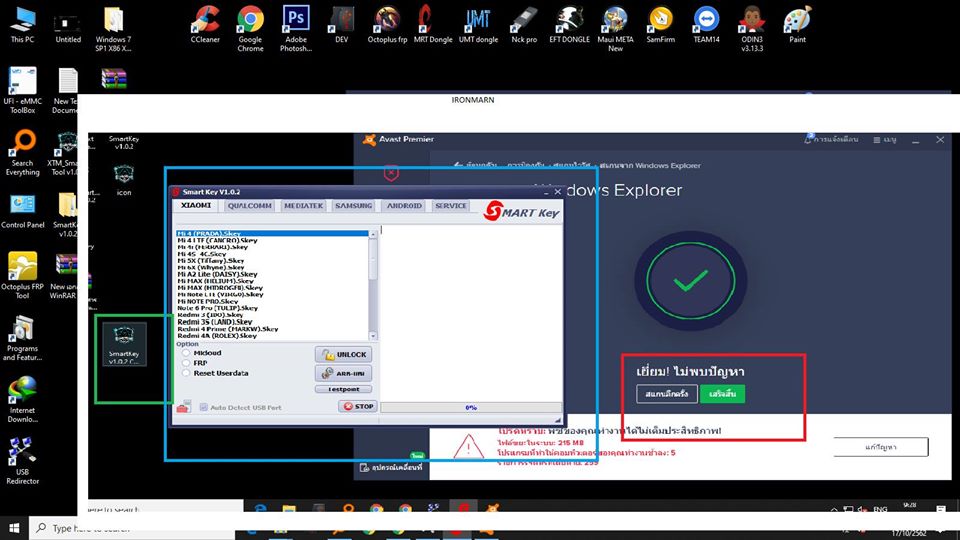The image size is (960, 540).
Task: Open TEAM14 desktop shortcut
Action: [706, 24]
